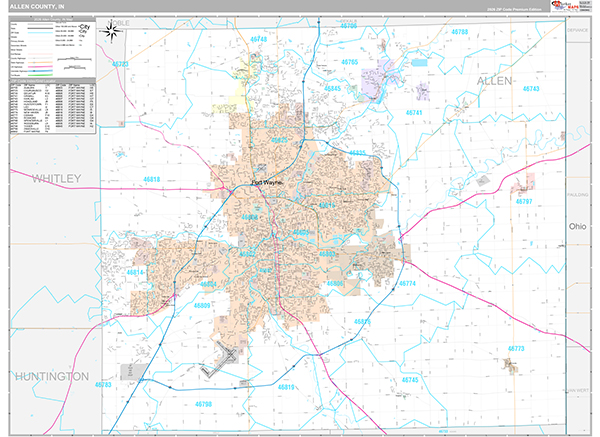Click the 46773 ZIP code label
This screenshot has height=437, width=600.
pos(517,348)
